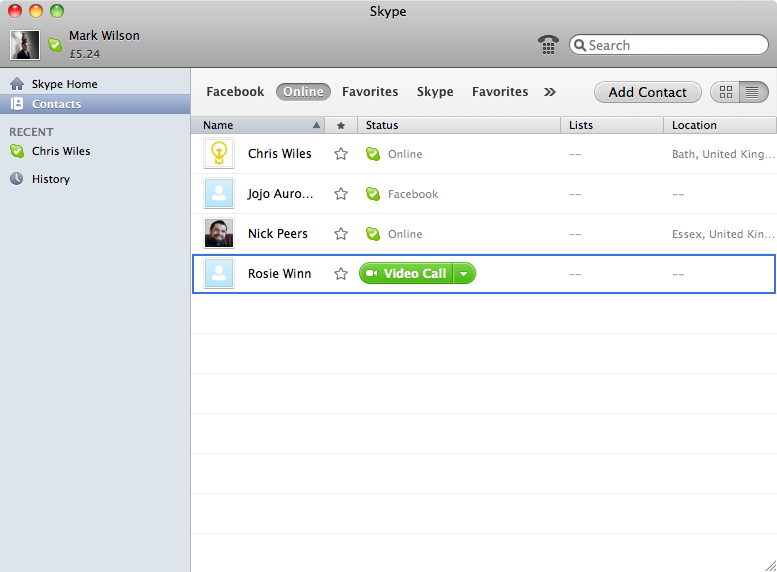
Task: Click the Facebook status text for Jojo
Action: tap(413, 194)
